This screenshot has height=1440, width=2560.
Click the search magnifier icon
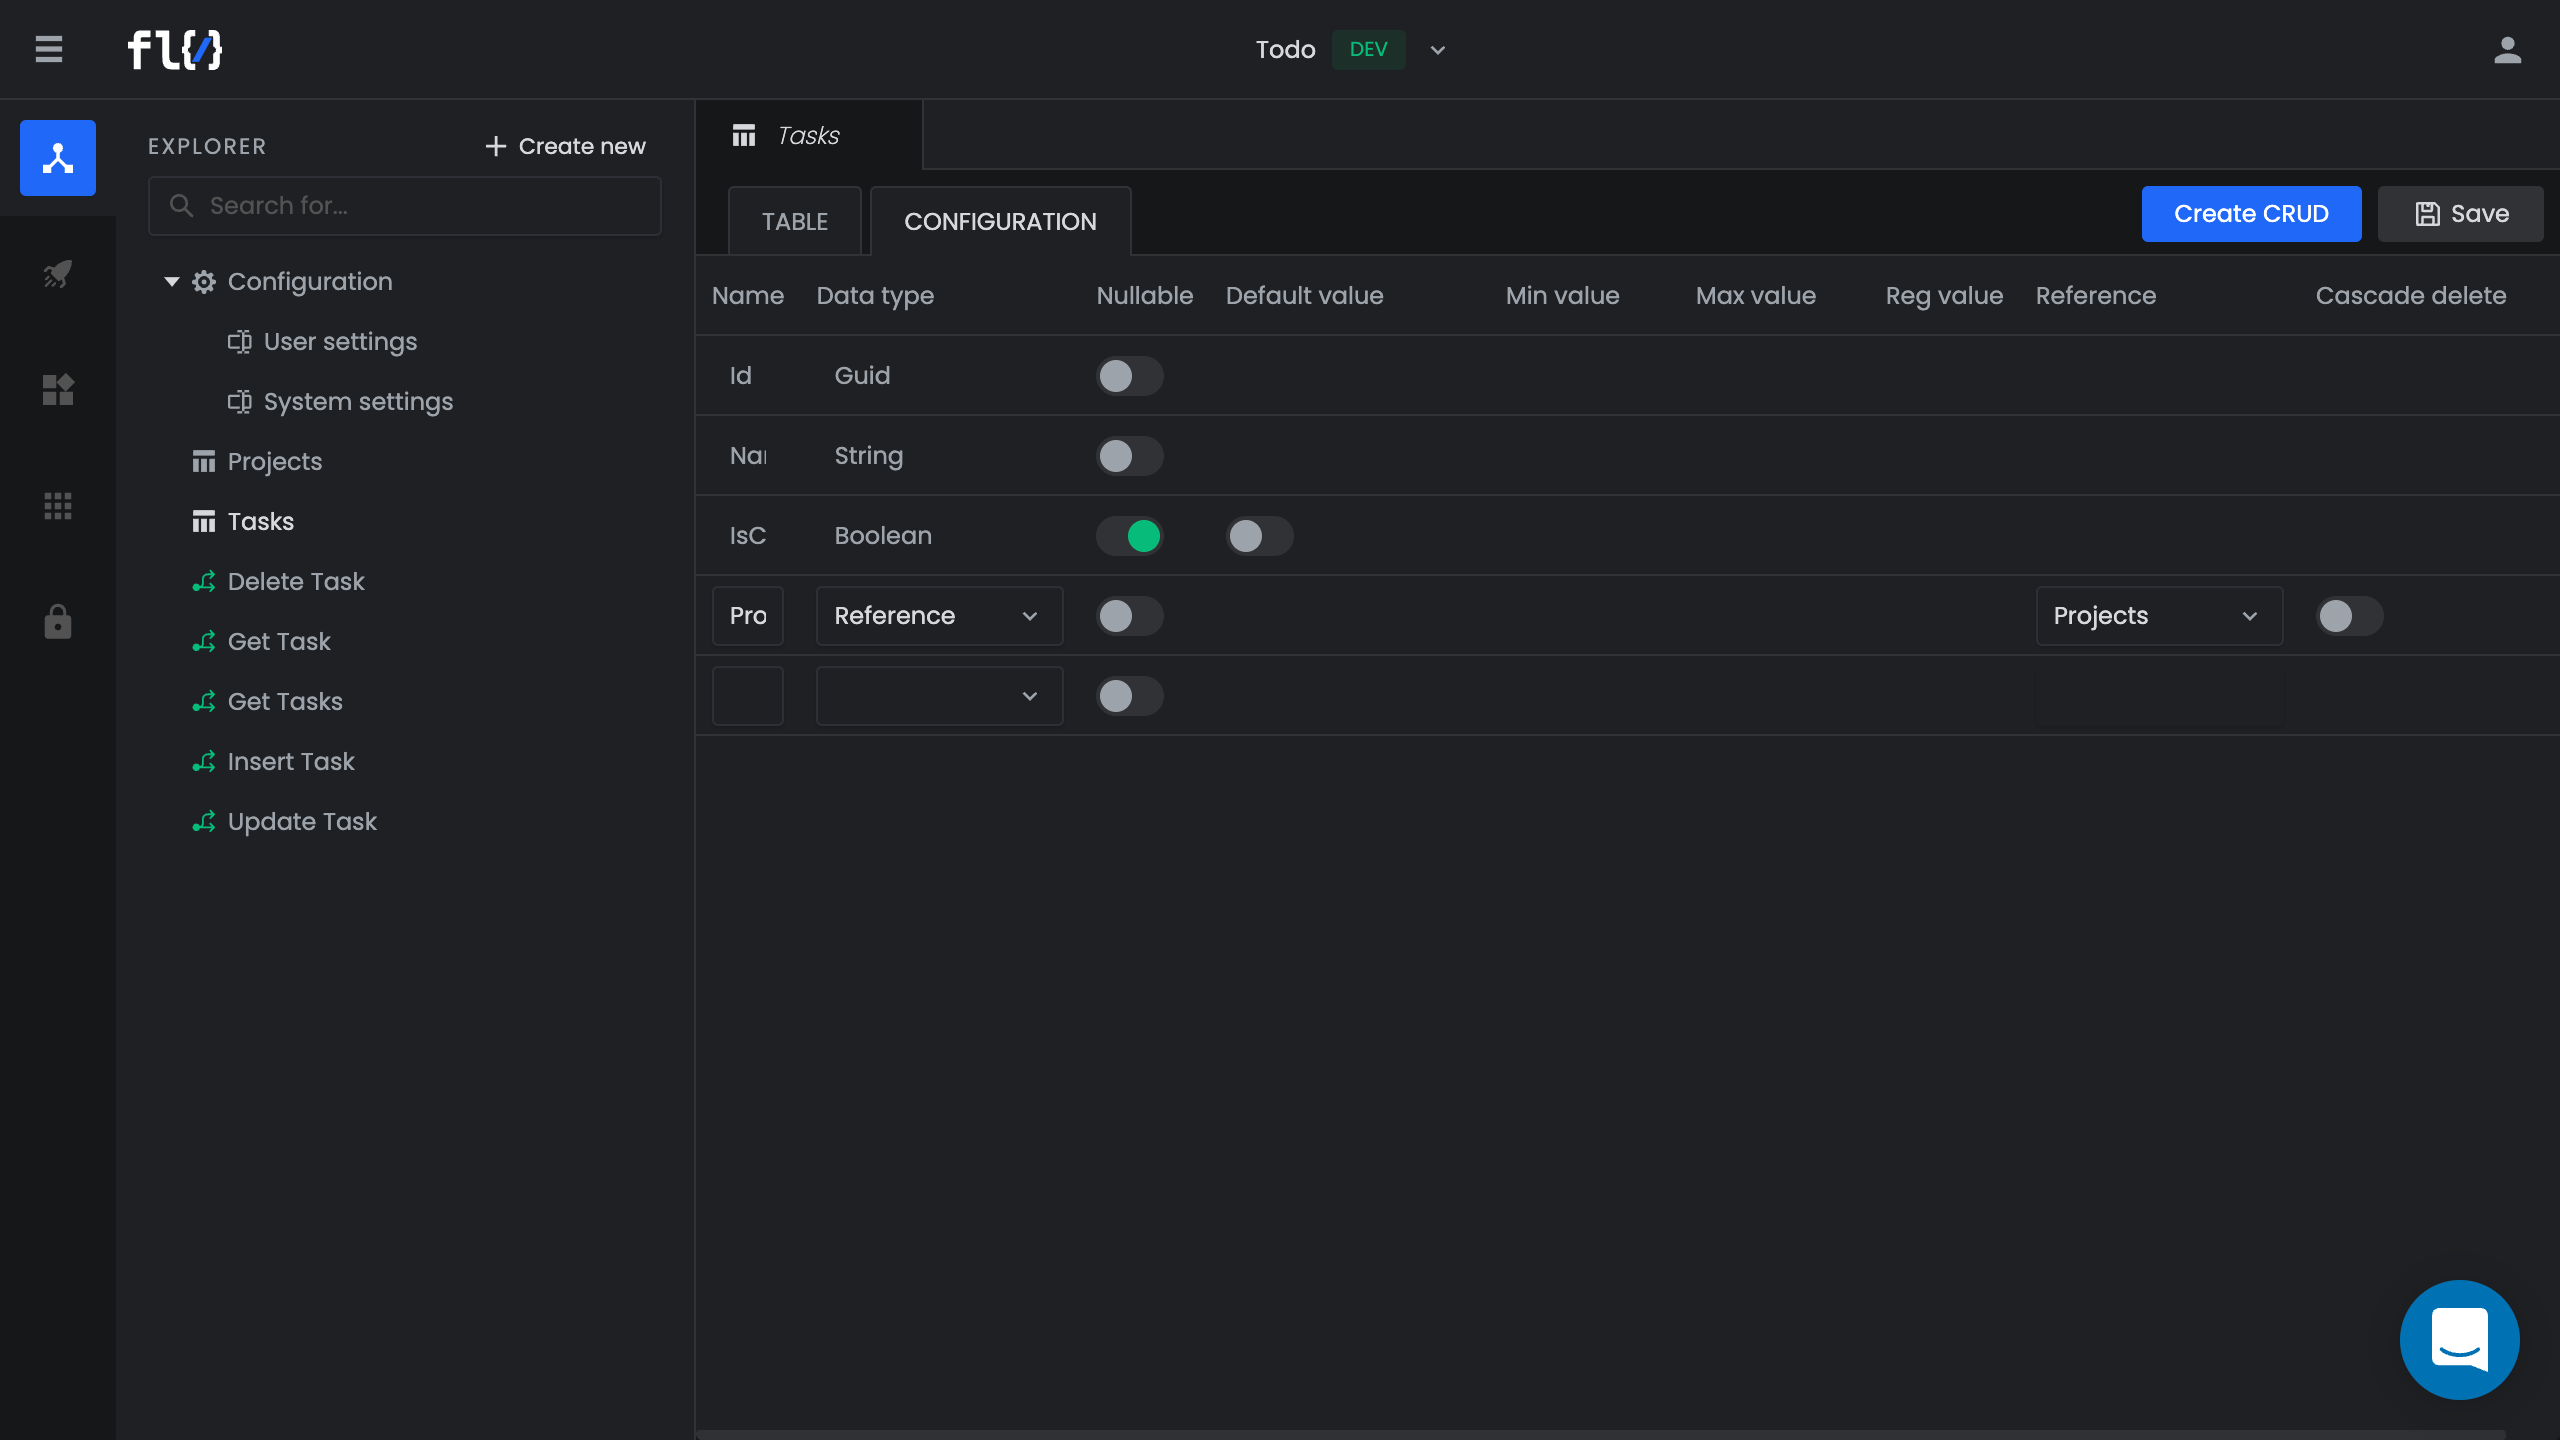pyautogui.click(x=181, y=206)
